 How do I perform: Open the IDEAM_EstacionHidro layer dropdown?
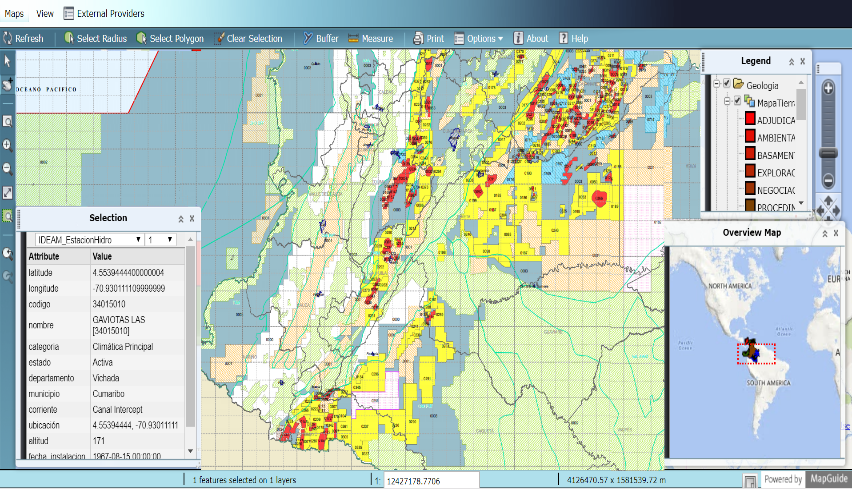(x=90, y=240)
